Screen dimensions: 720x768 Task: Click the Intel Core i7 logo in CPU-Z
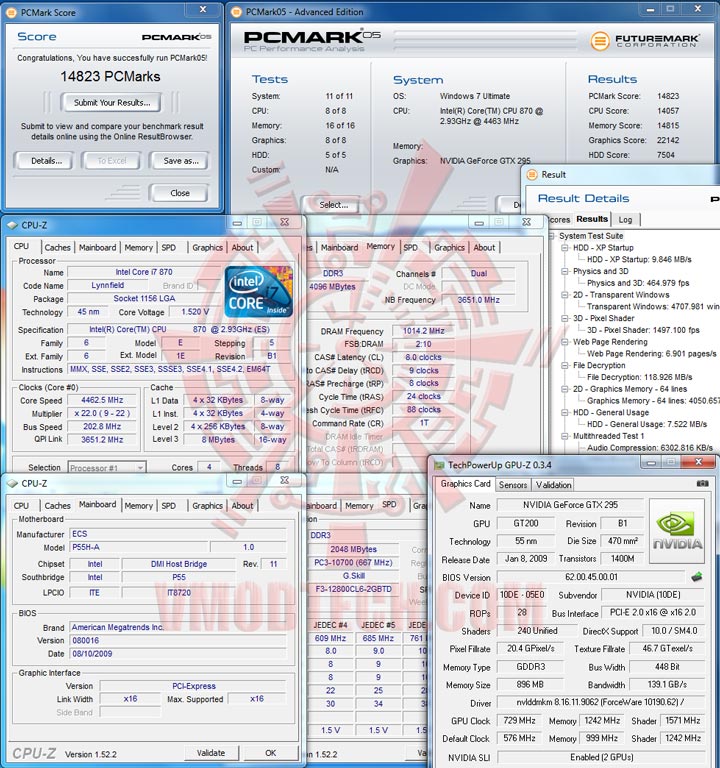[259, 291]
